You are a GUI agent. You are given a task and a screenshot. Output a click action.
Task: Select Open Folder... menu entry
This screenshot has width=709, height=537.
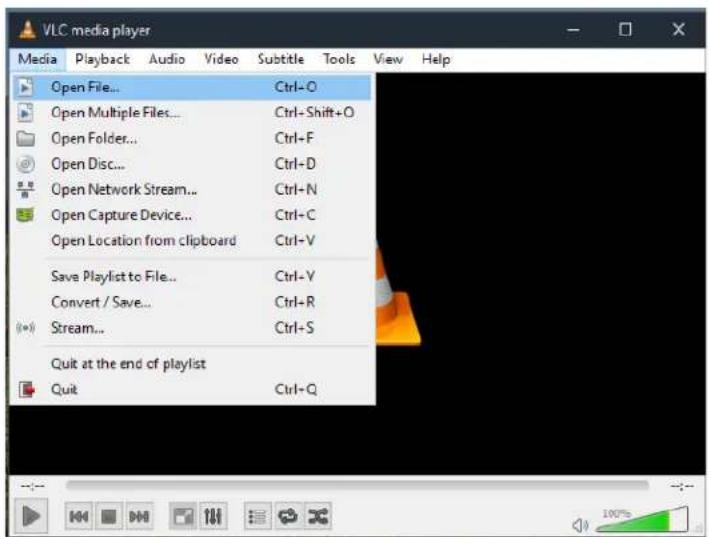(x=192, y=138)
